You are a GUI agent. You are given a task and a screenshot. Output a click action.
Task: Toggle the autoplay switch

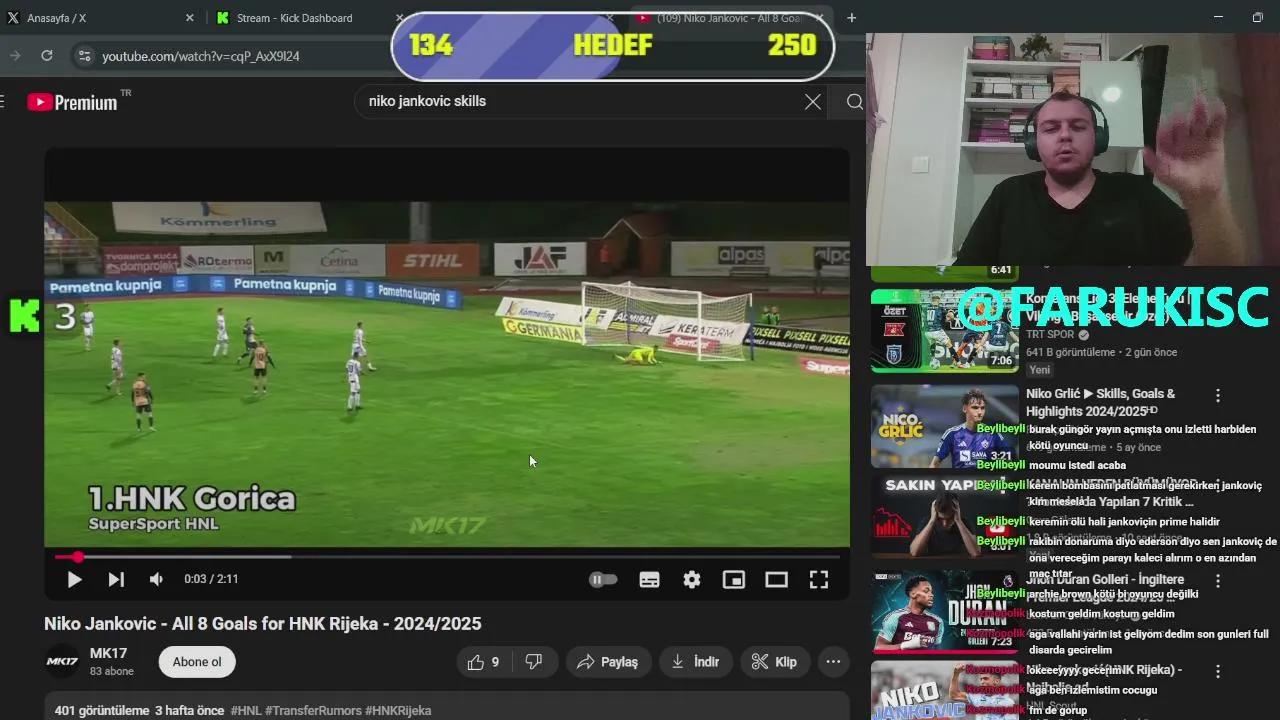click(603, 579)
